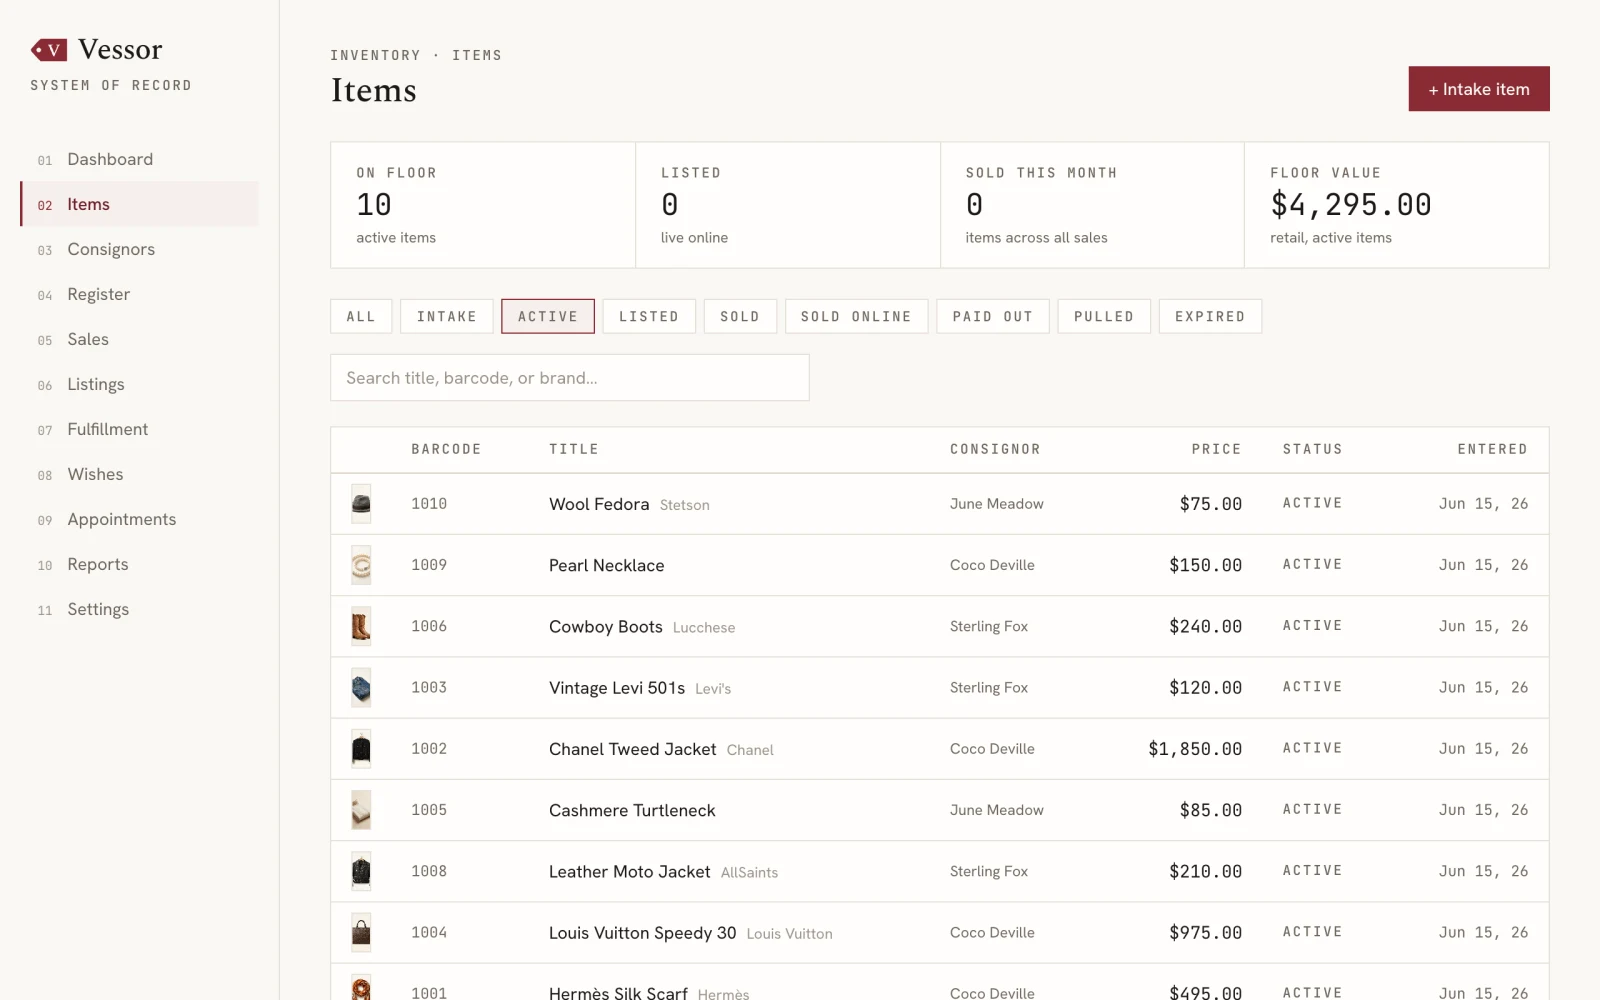Open the Consignors section

[139, 249]
